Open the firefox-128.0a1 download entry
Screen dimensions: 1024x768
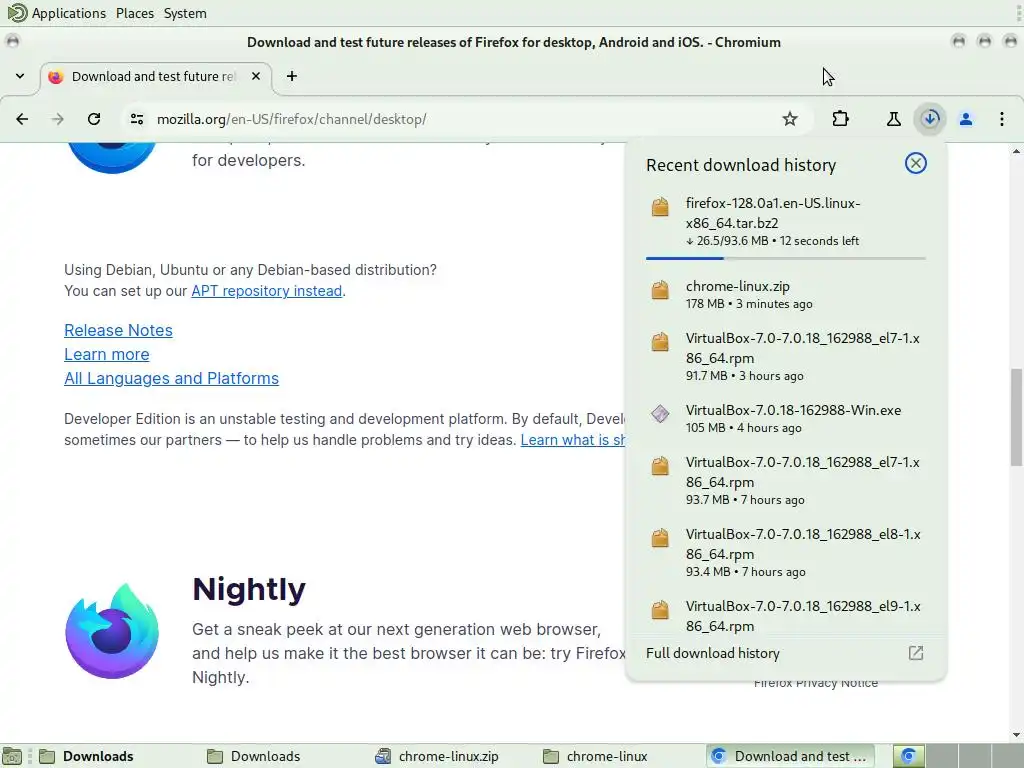coord(786,222)
